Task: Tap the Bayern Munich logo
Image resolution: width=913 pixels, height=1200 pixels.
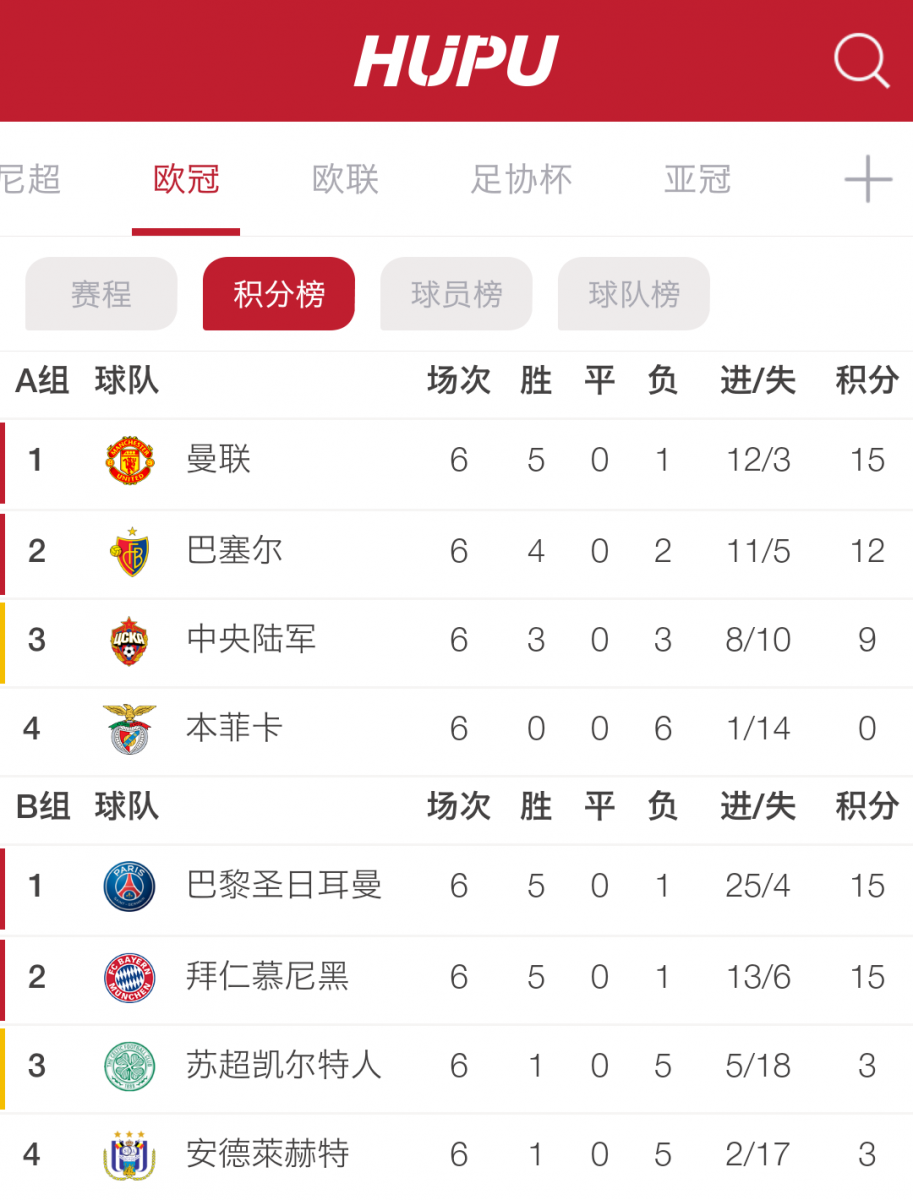Action: coord(131,976)
